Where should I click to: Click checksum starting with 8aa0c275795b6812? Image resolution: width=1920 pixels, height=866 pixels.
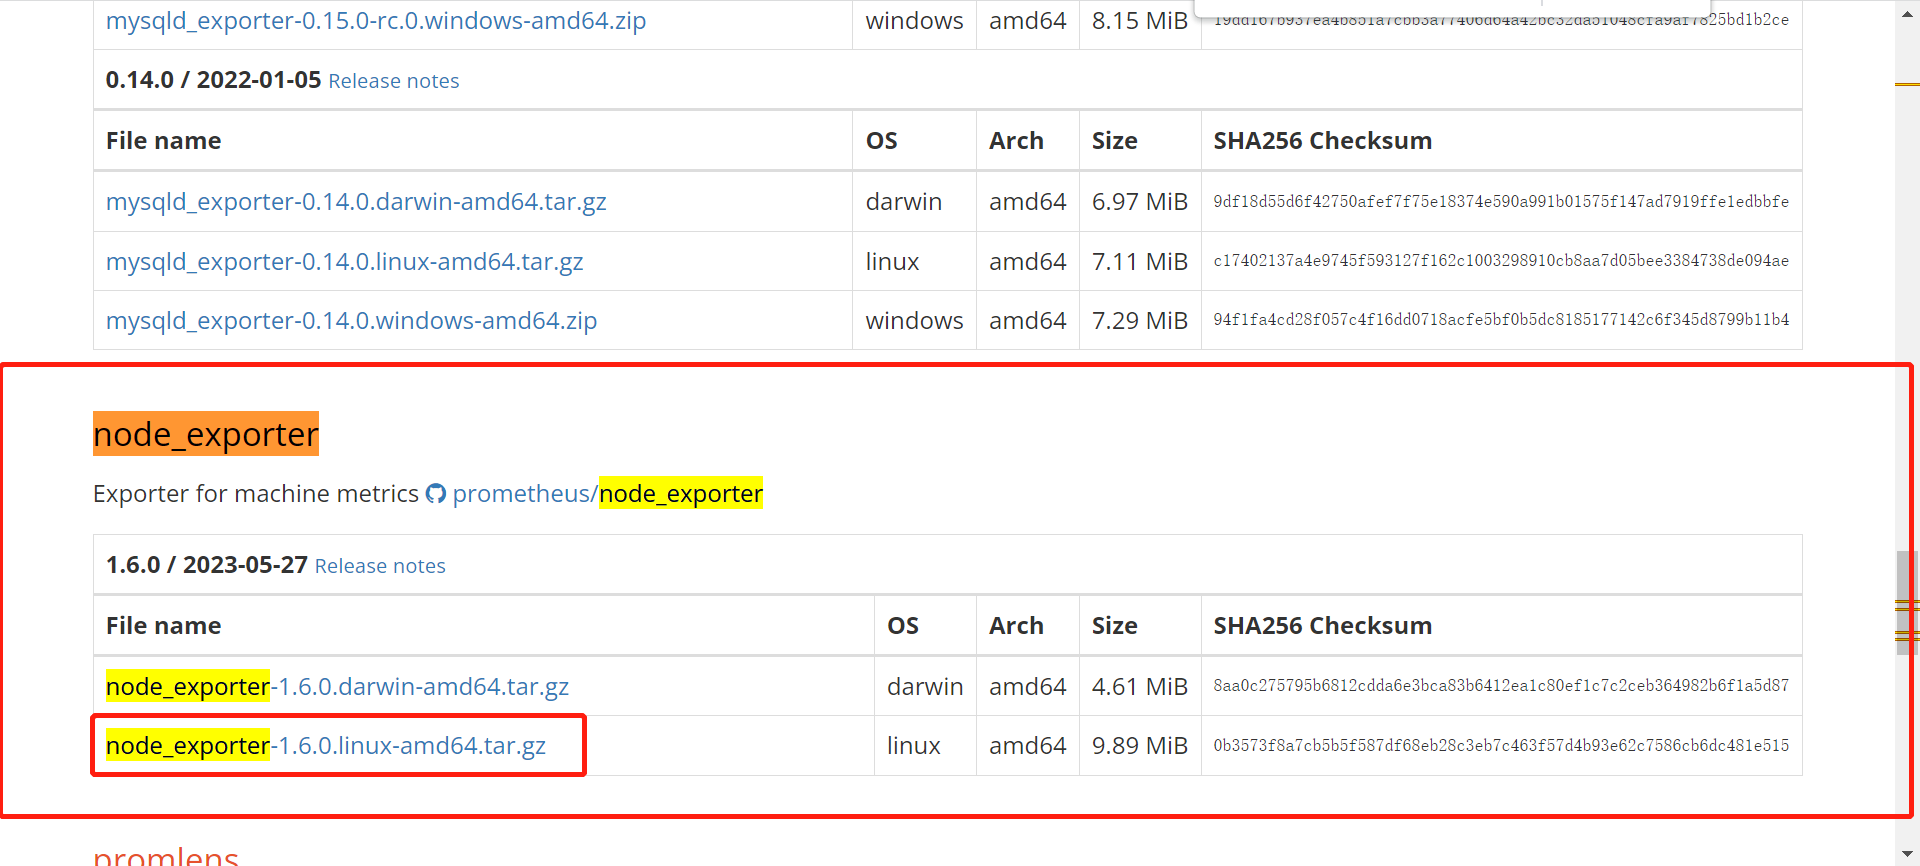[1501, 685]
